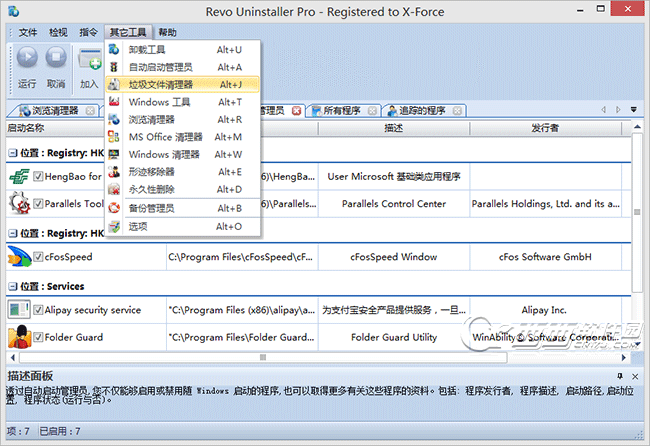This screenshot has width=650, height=446.
Task: Click the 取消 (Cancel) toolbar icon
Action: [57, 60]
